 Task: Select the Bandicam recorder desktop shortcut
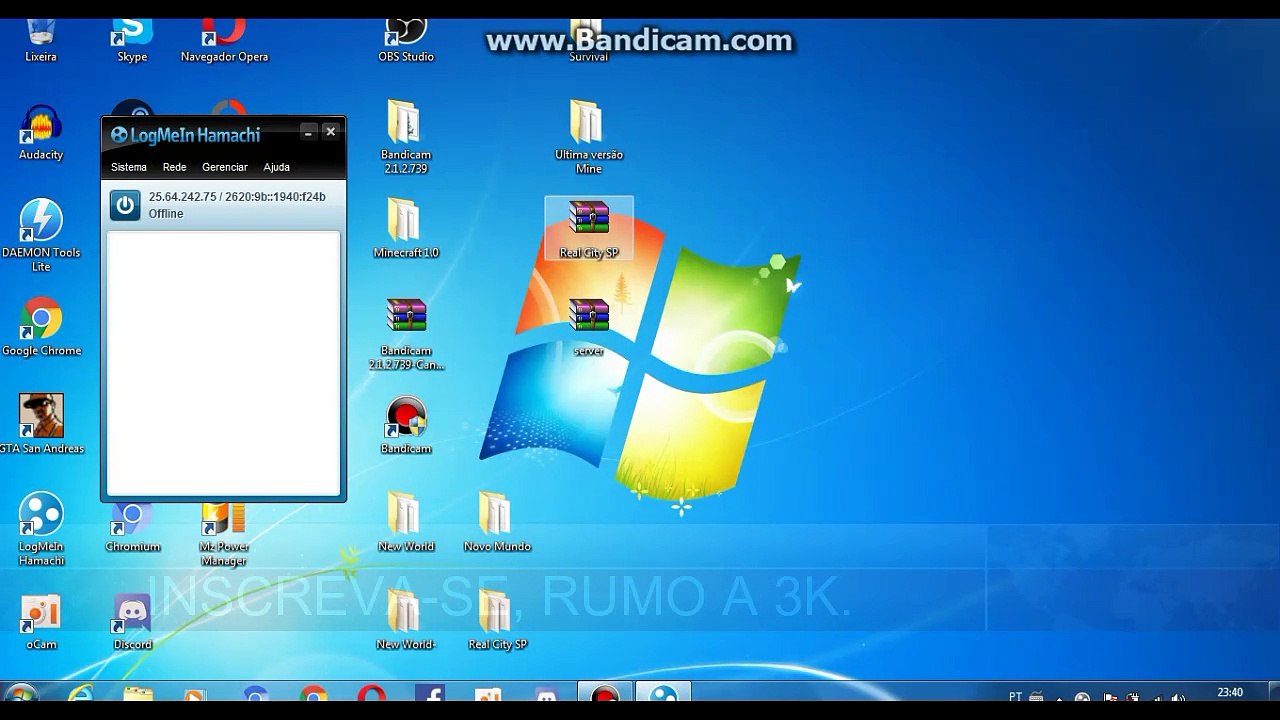(x=406, y=425)
